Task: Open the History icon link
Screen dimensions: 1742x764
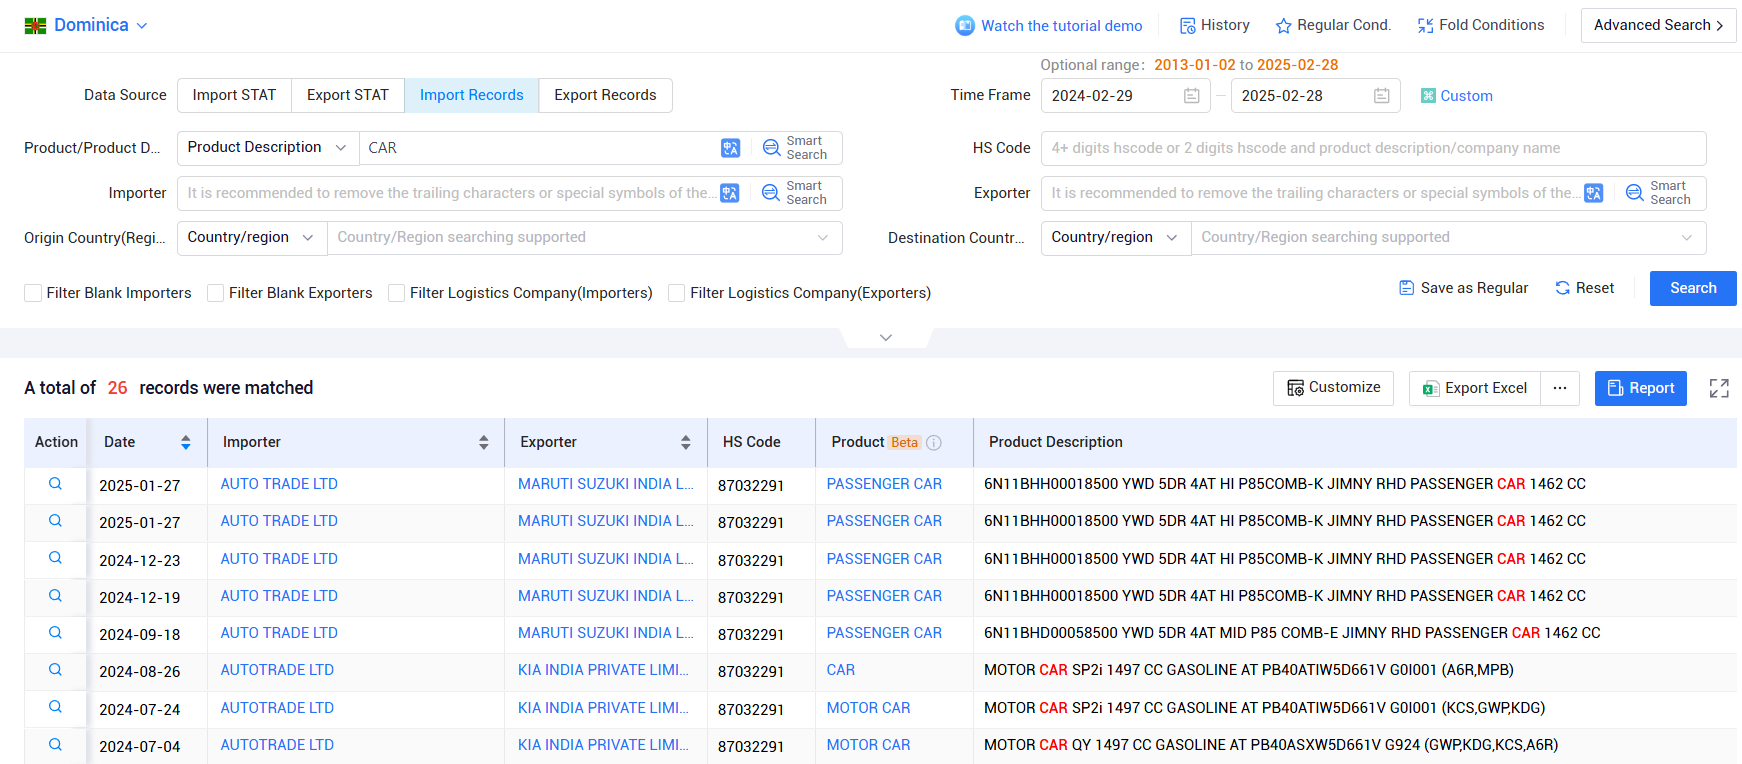Action: click(x=1188, y=26)
